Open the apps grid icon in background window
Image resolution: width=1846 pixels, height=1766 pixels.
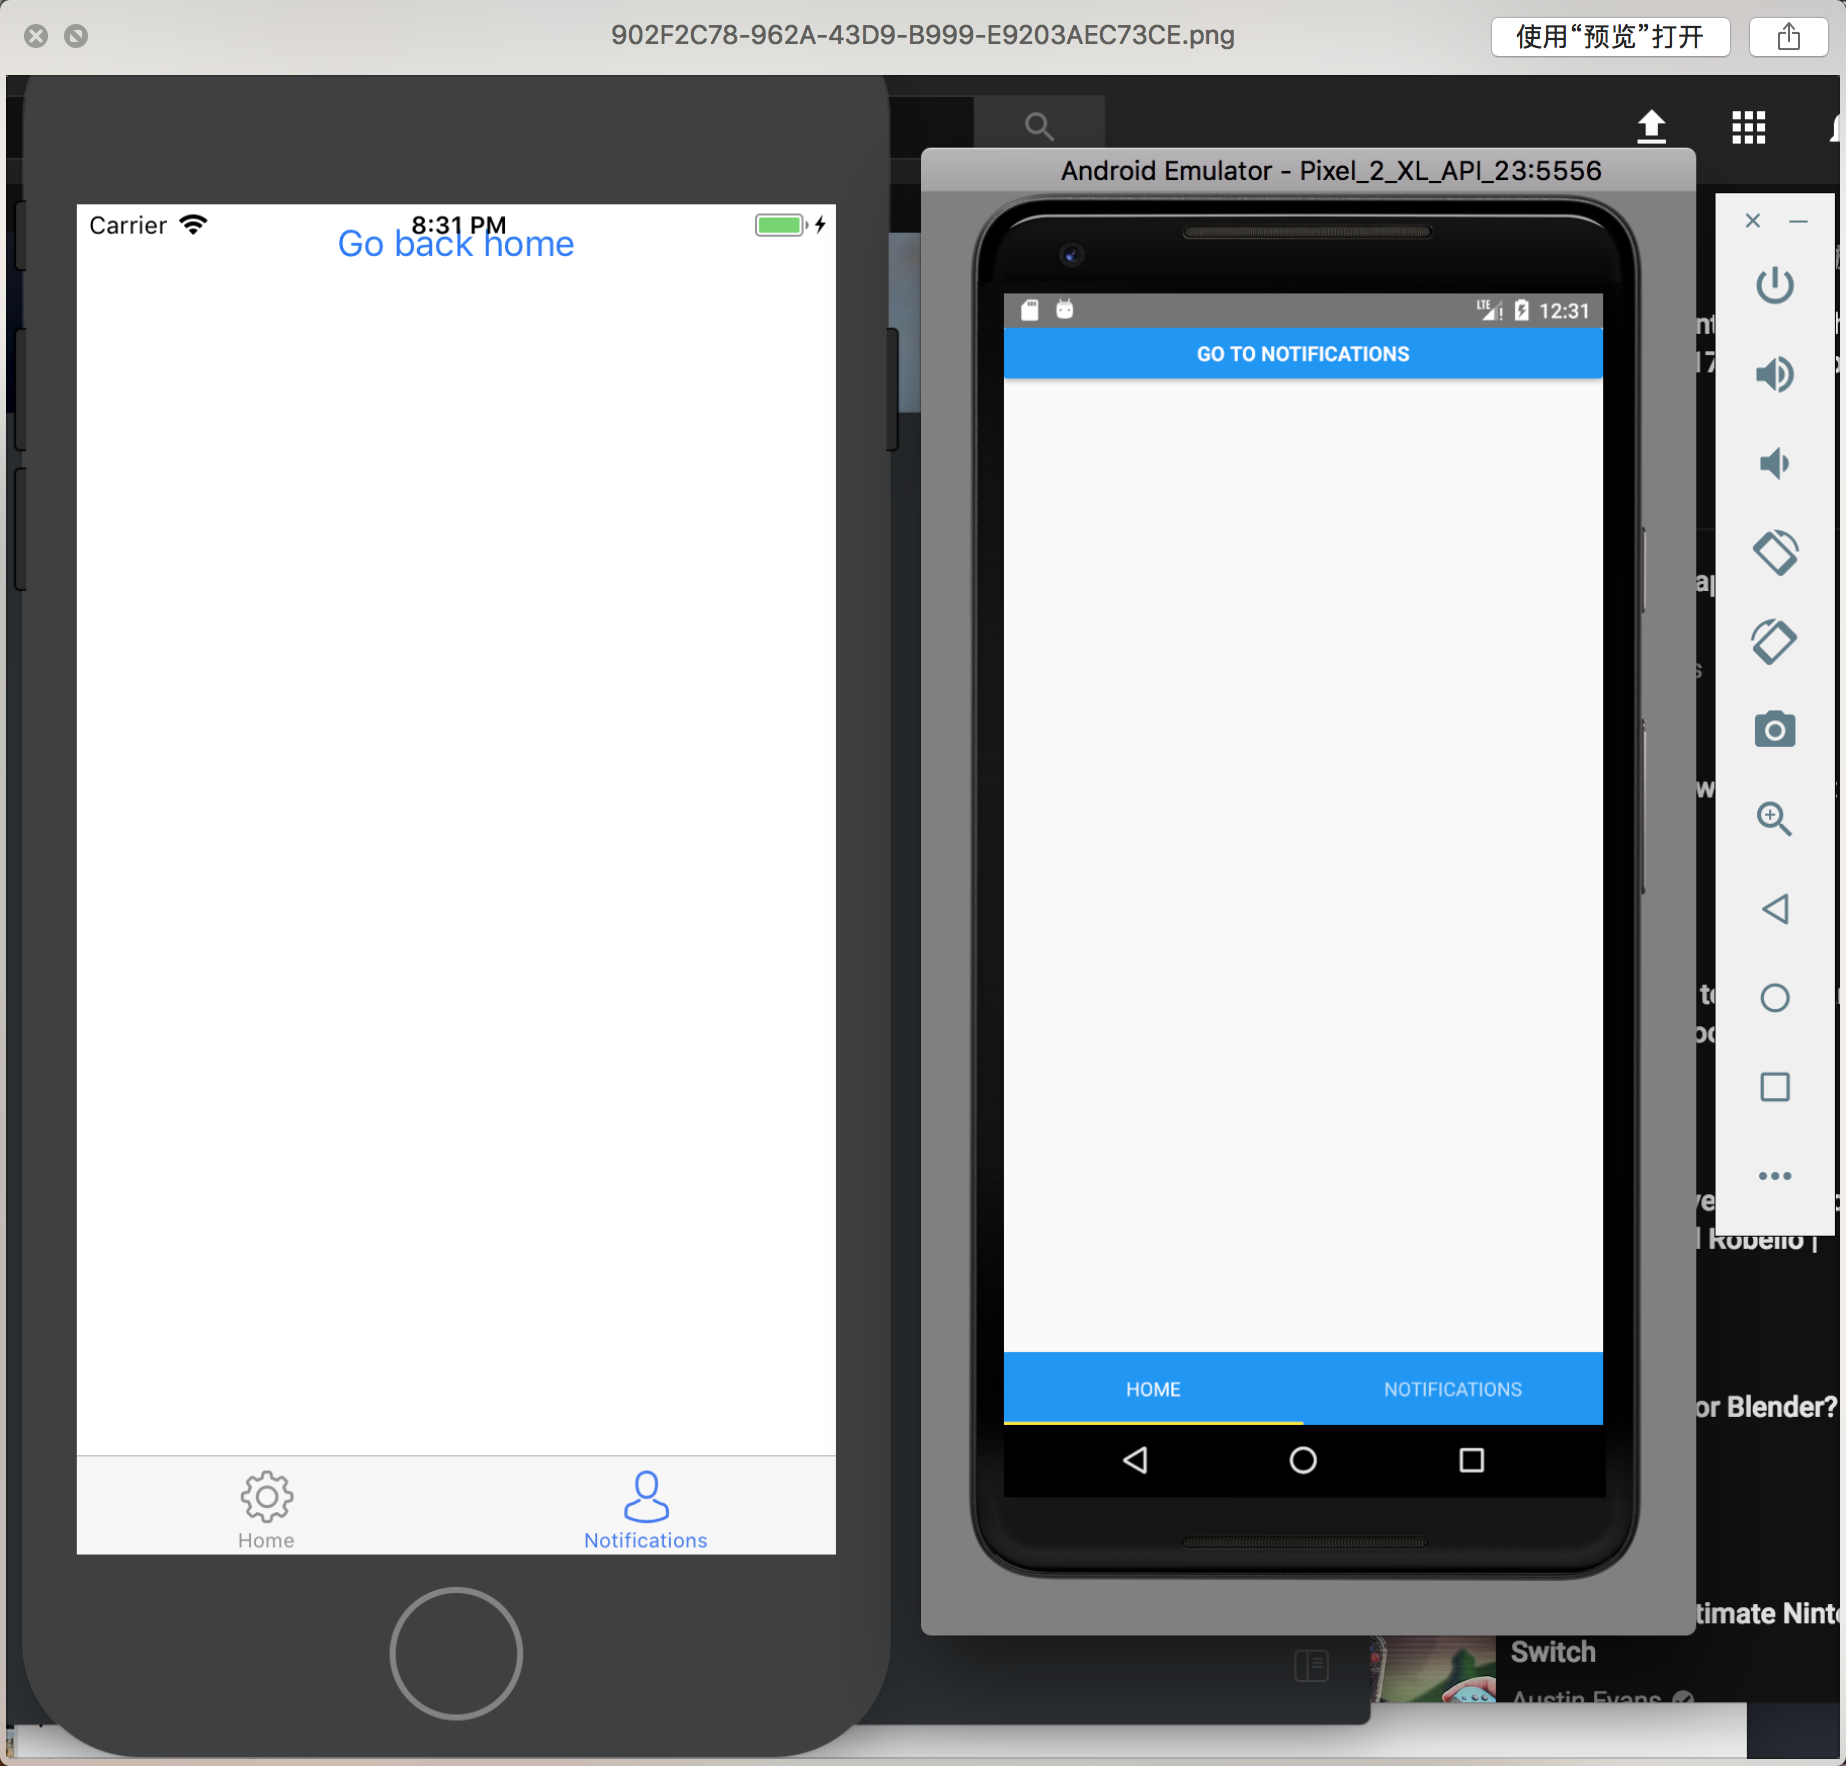[x=1748, y=127]
